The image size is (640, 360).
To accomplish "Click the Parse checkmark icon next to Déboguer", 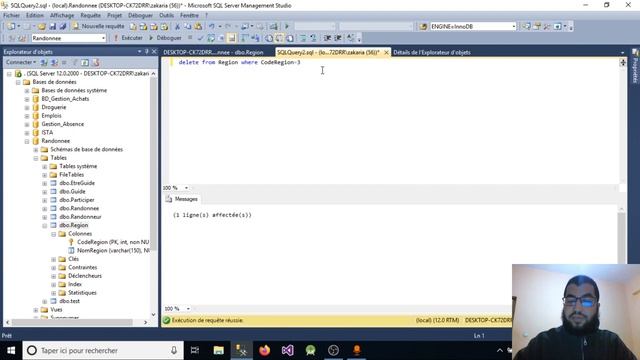I will [x=200, y=38].
